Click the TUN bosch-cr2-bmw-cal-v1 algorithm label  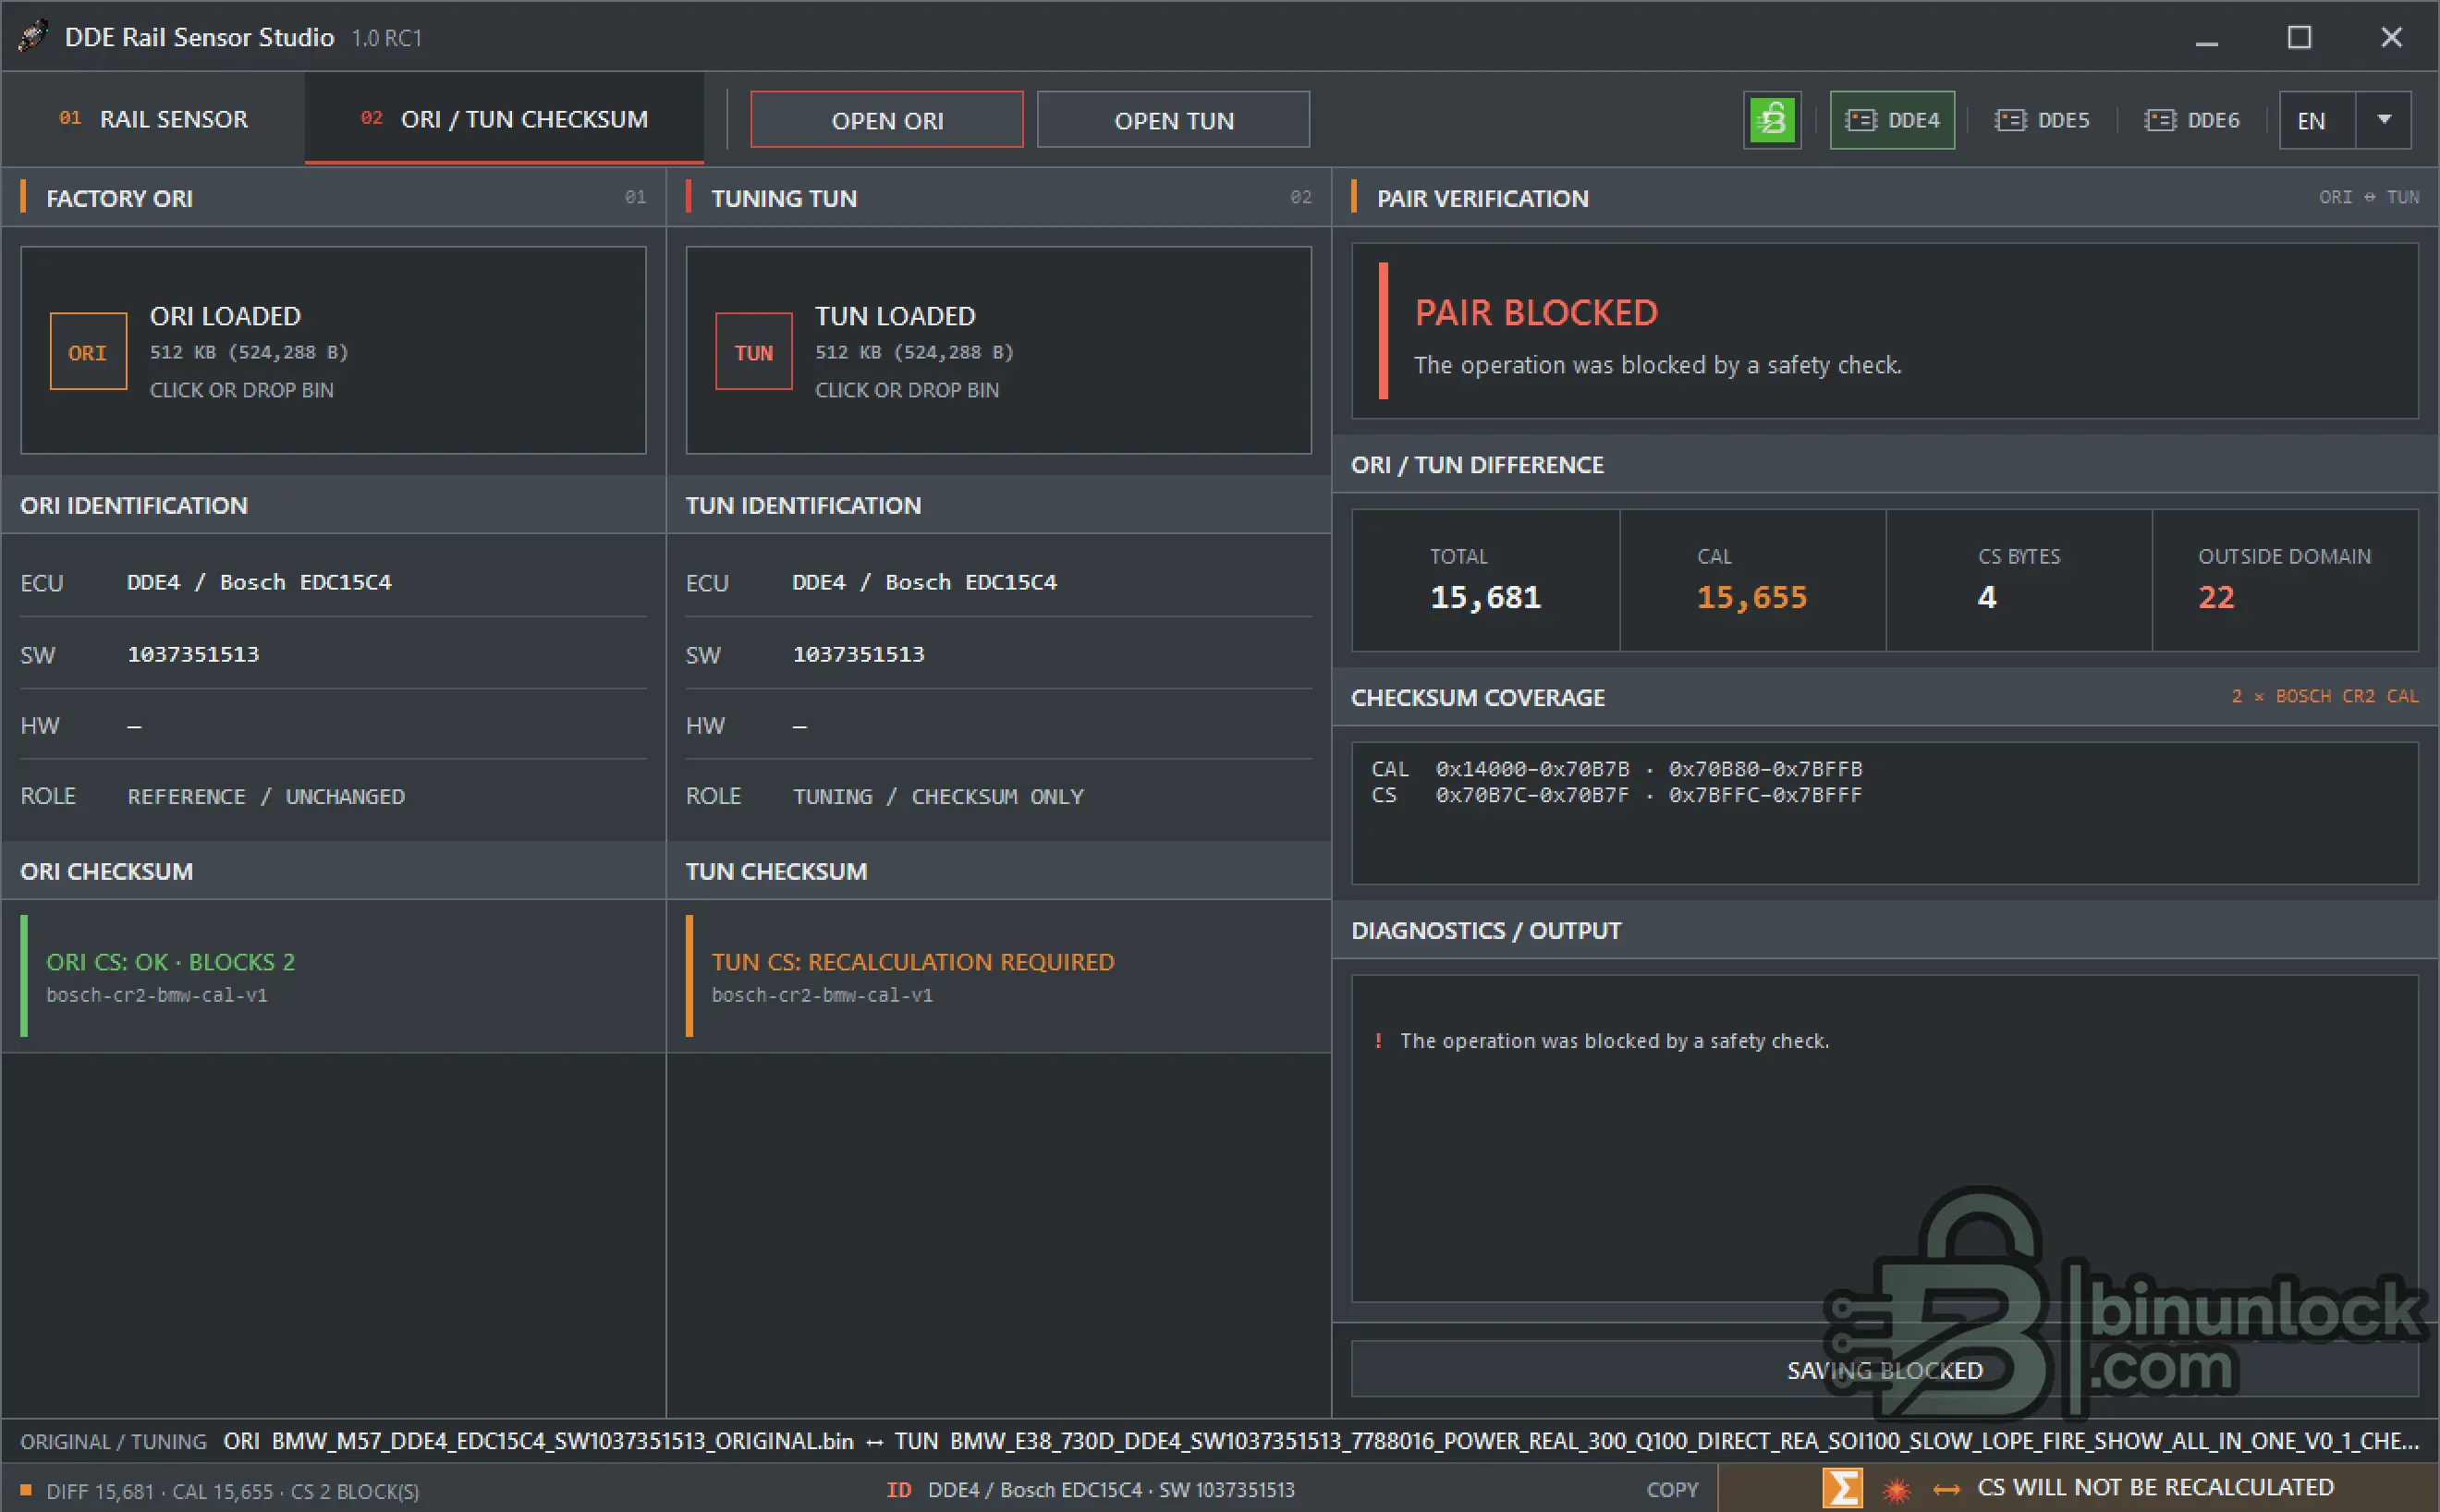pos(822,995)
